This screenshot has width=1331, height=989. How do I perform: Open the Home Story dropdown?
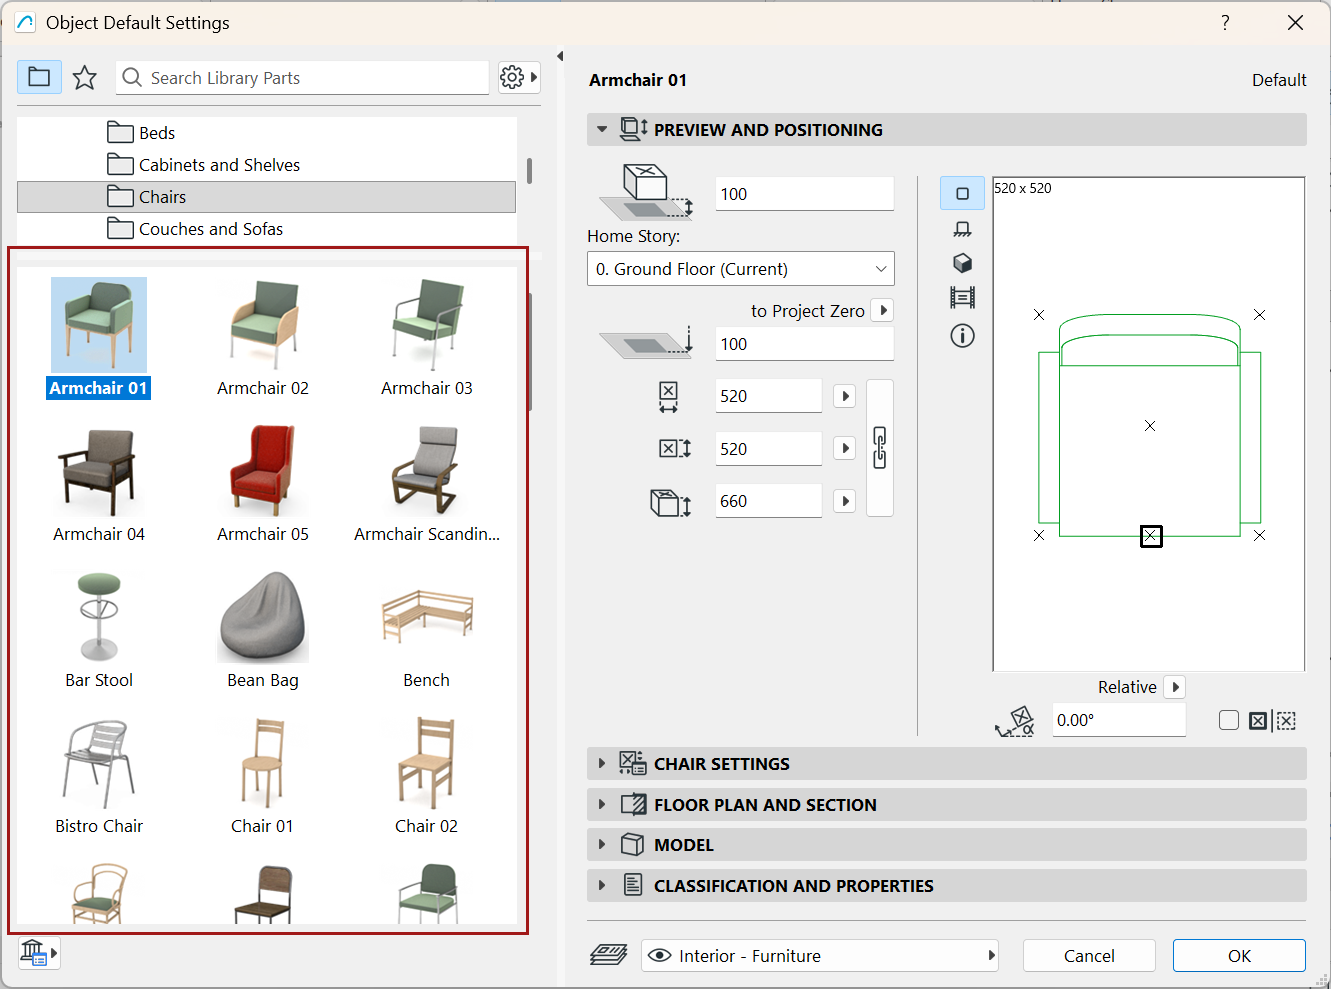[x=740, y=269]
